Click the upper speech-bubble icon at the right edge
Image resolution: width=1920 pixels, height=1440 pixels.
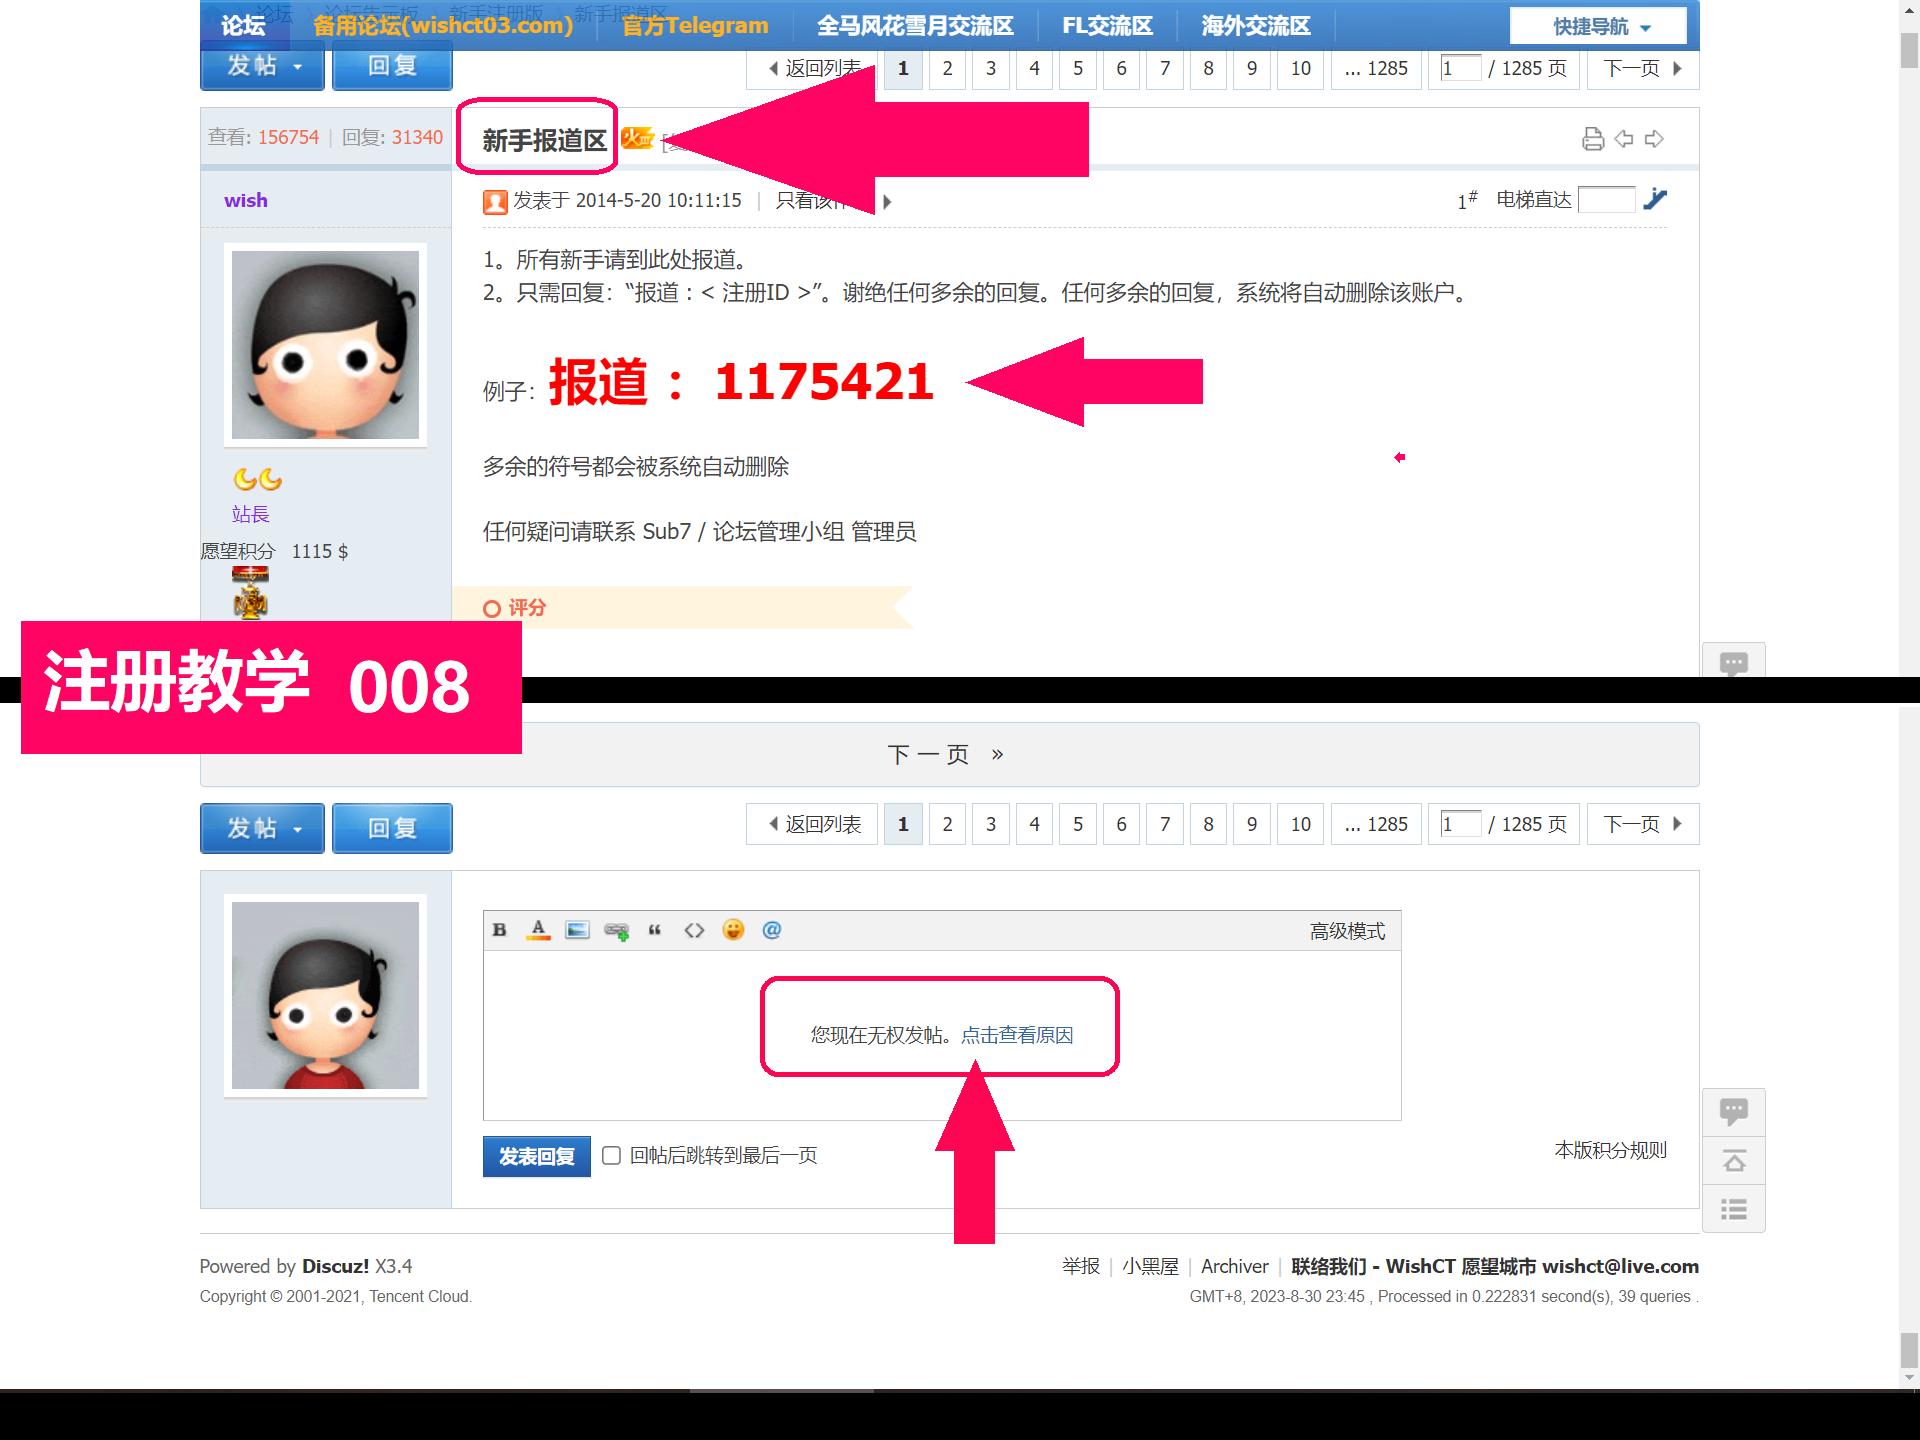point(1734,661)
